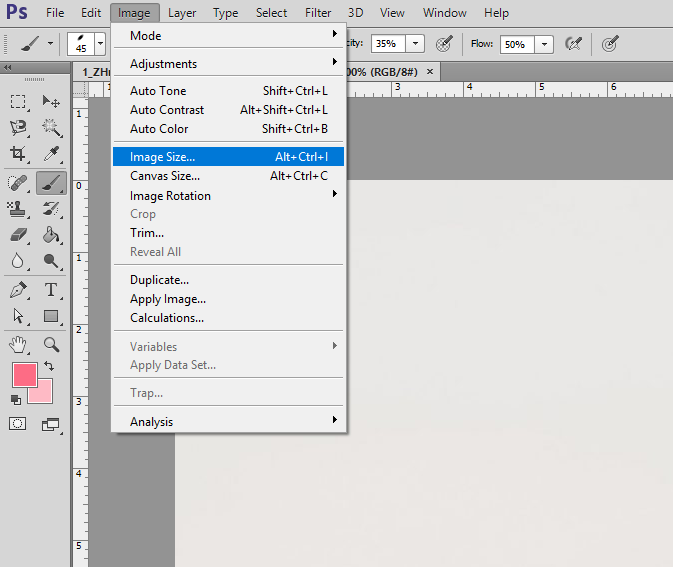Screen dimensions: 673x567
Task: Open the Opacity 35% dropdown arrow
Action: pos(415,44)
